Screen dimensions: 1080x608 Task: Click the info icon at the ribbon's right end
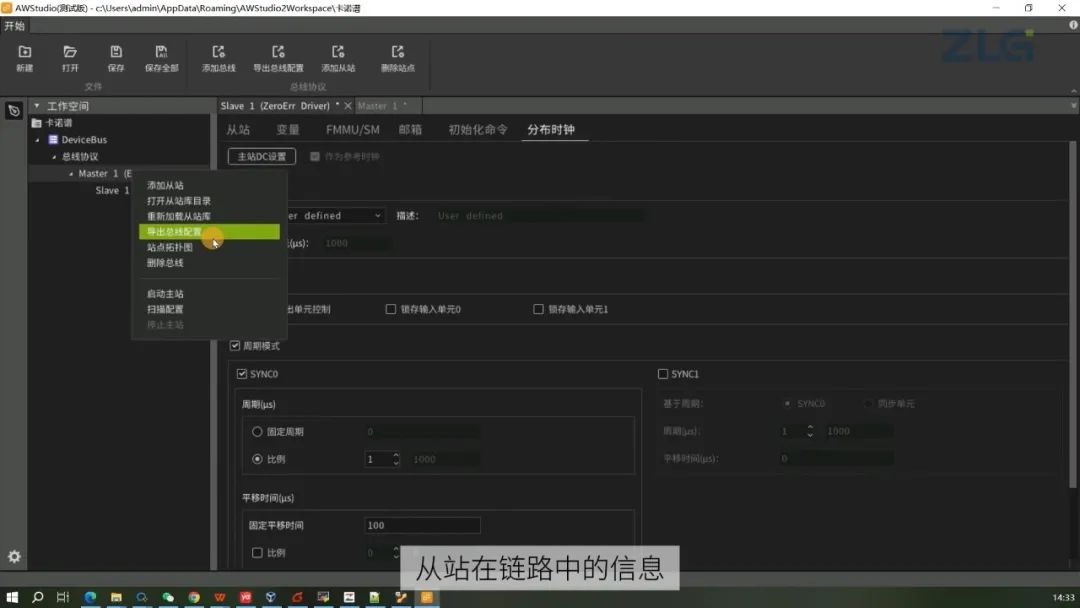click(x=1073, y=25)
